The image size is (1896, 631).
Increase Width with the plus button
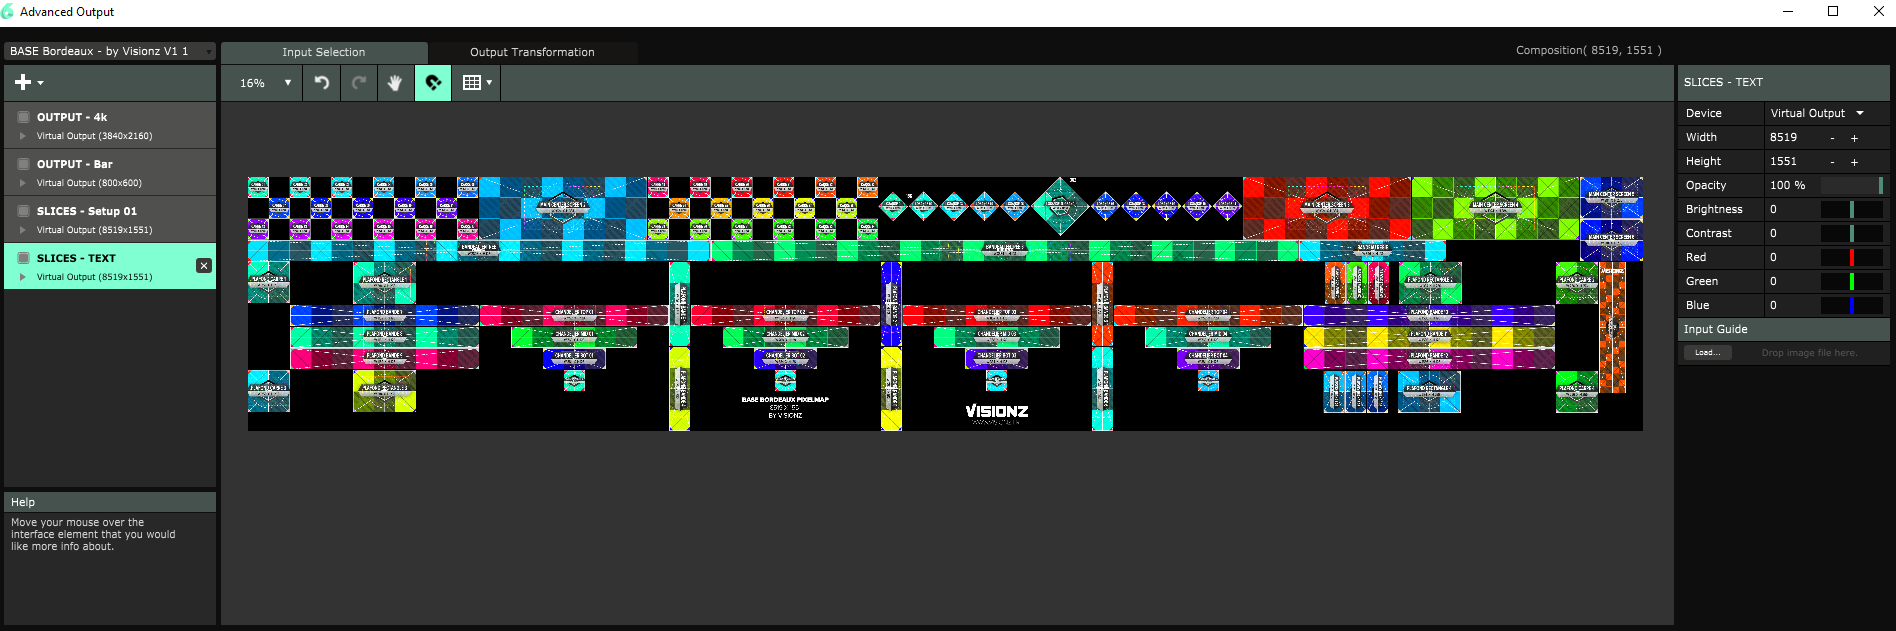click(1854, 138)
